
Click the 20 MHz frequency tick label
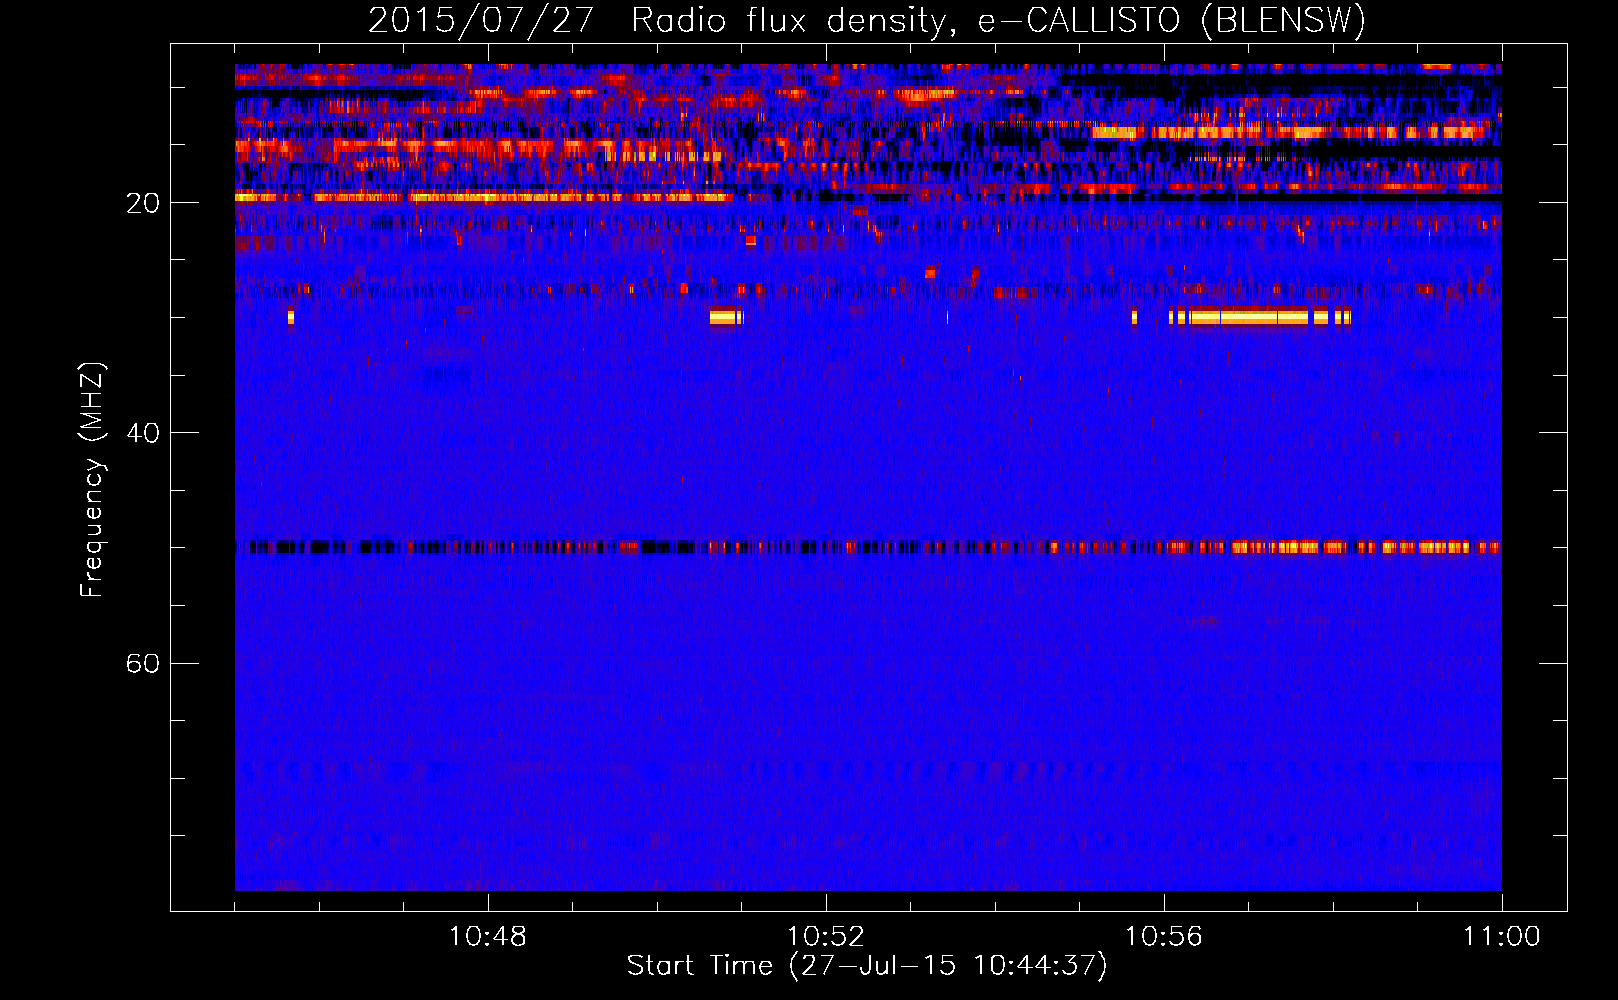(142, 203)
